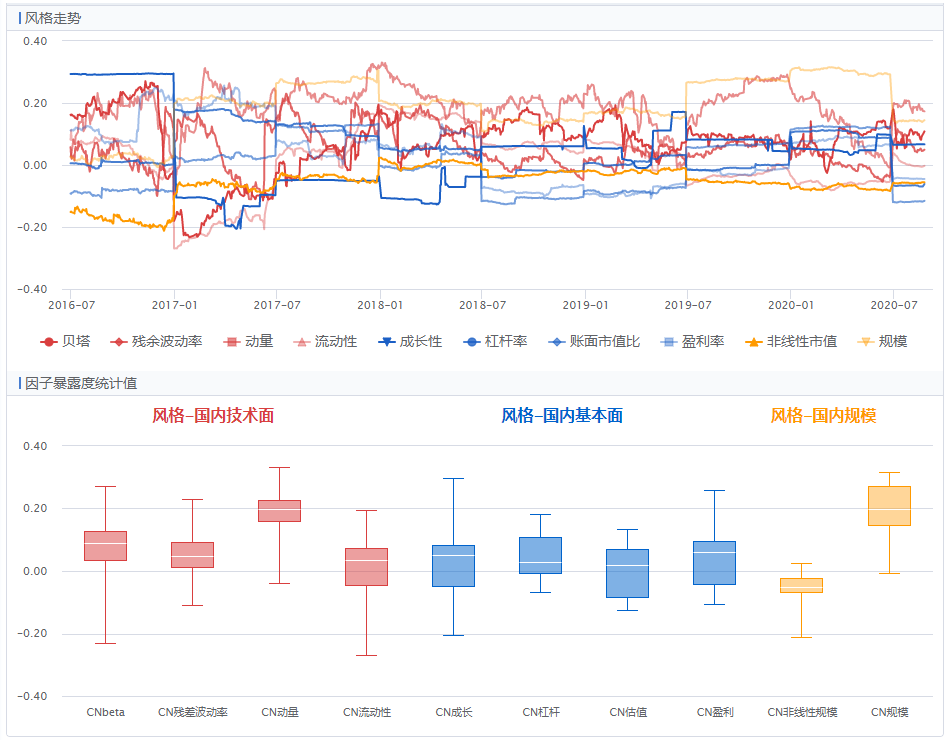Click the 成长性 inverted triangle legend icon

pos(387,342)
